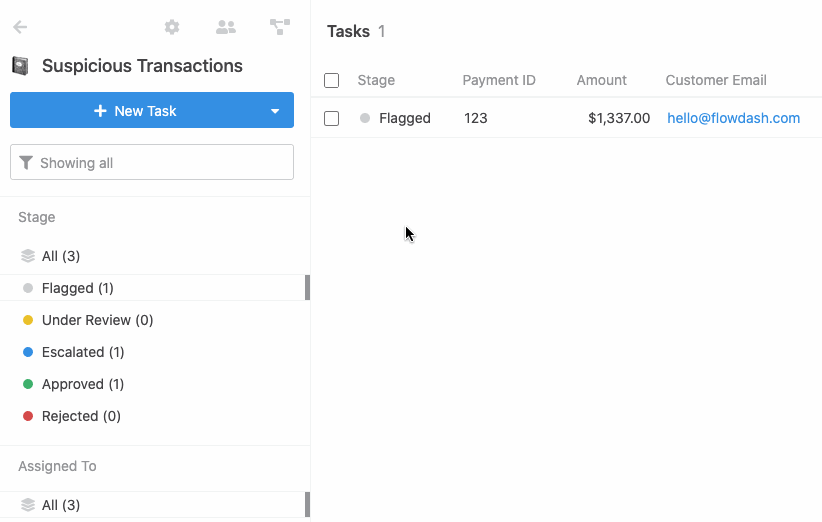This screenshot has width=822, height=522.
Task: Click the Assigned To section label
Action: pyautogui.click(x=57, y=466)
